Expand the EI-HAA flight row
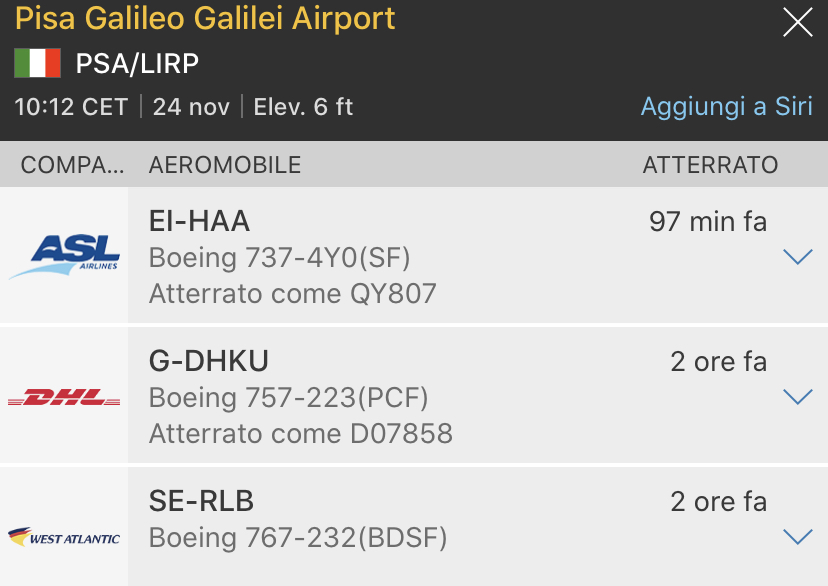Image resolution: width=828 pixels, height=586 pixels. point(797,257)
